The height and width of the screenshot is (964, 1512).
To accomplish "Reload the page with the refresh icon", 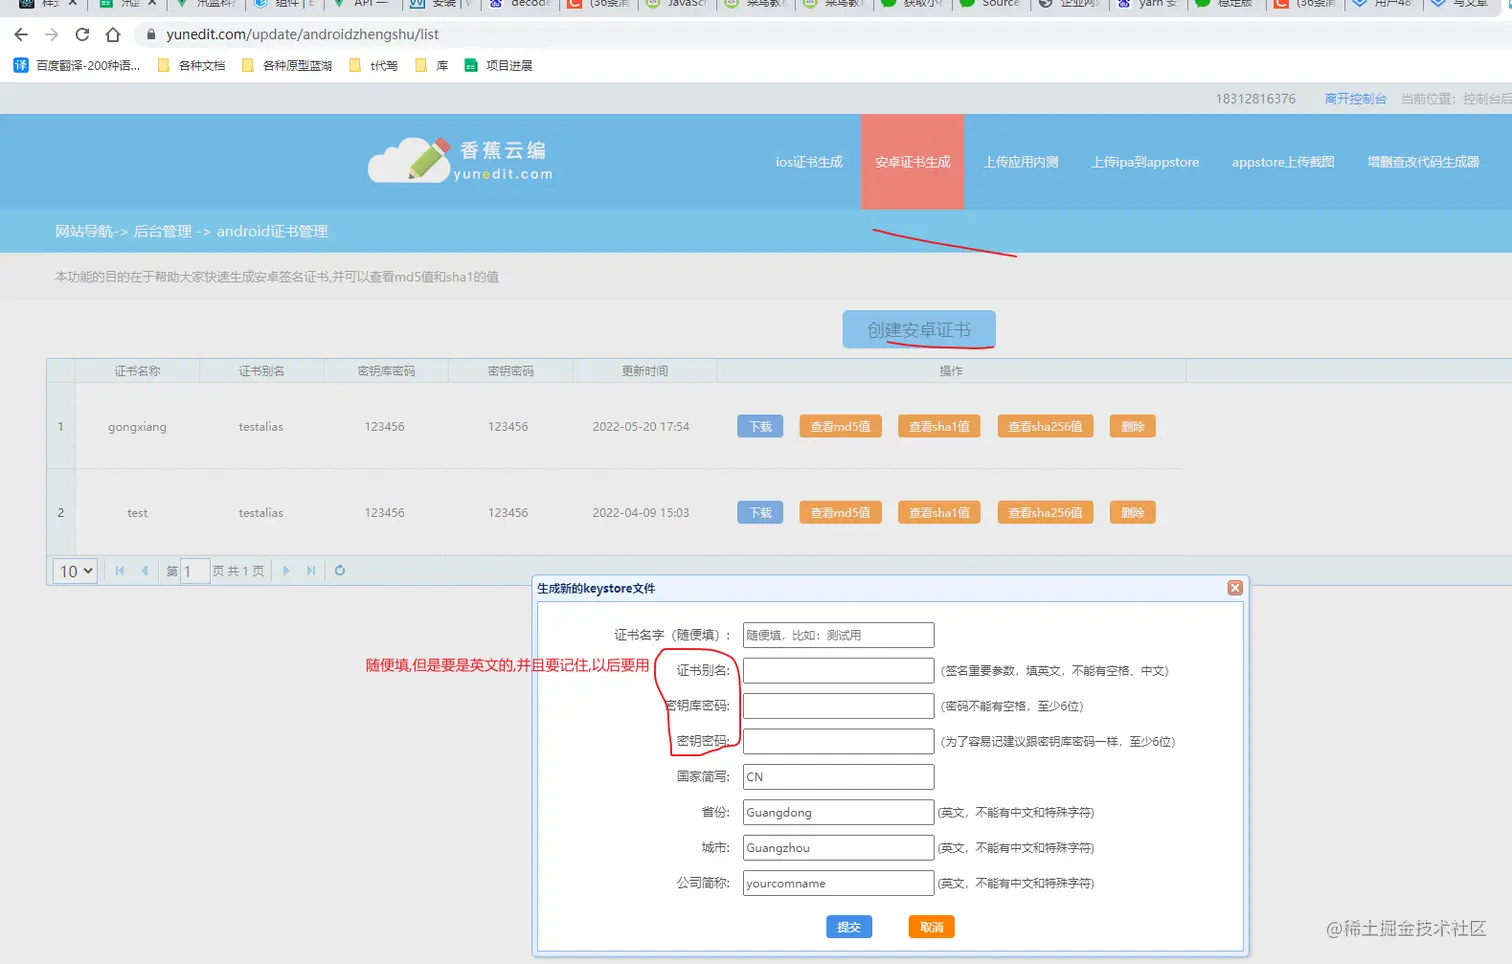I will click(82, 34).
